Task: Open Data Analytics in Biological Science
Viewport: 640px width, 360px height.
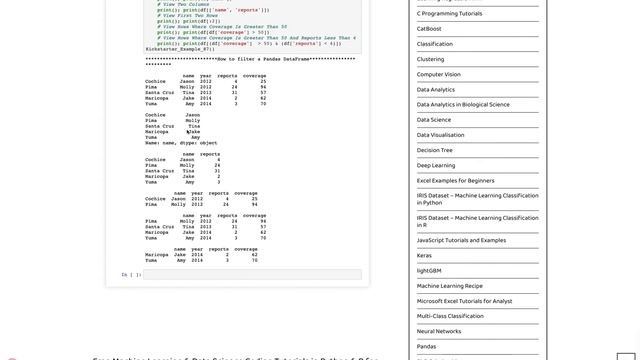Action: 463,104
